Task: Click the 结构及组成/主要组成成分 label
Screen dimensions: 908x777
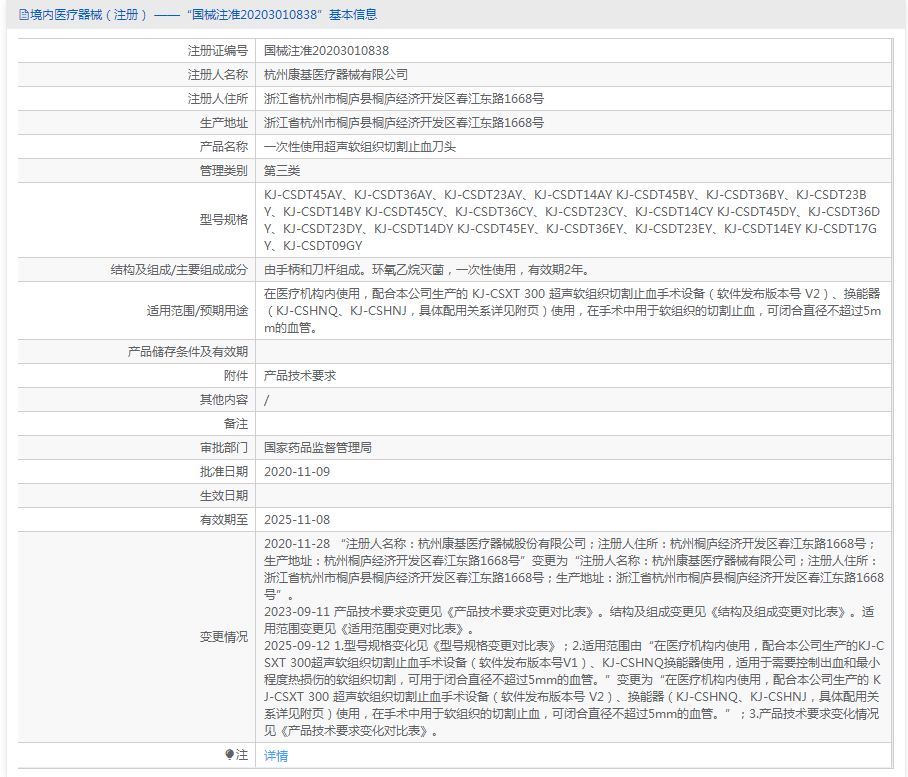Action: coord(180,270)
